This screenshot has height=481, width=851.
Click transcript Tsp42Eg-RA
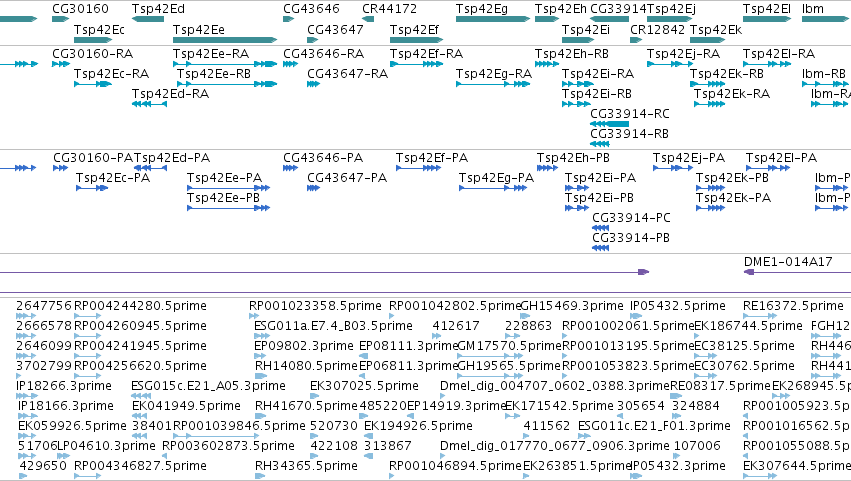point(493,74)
